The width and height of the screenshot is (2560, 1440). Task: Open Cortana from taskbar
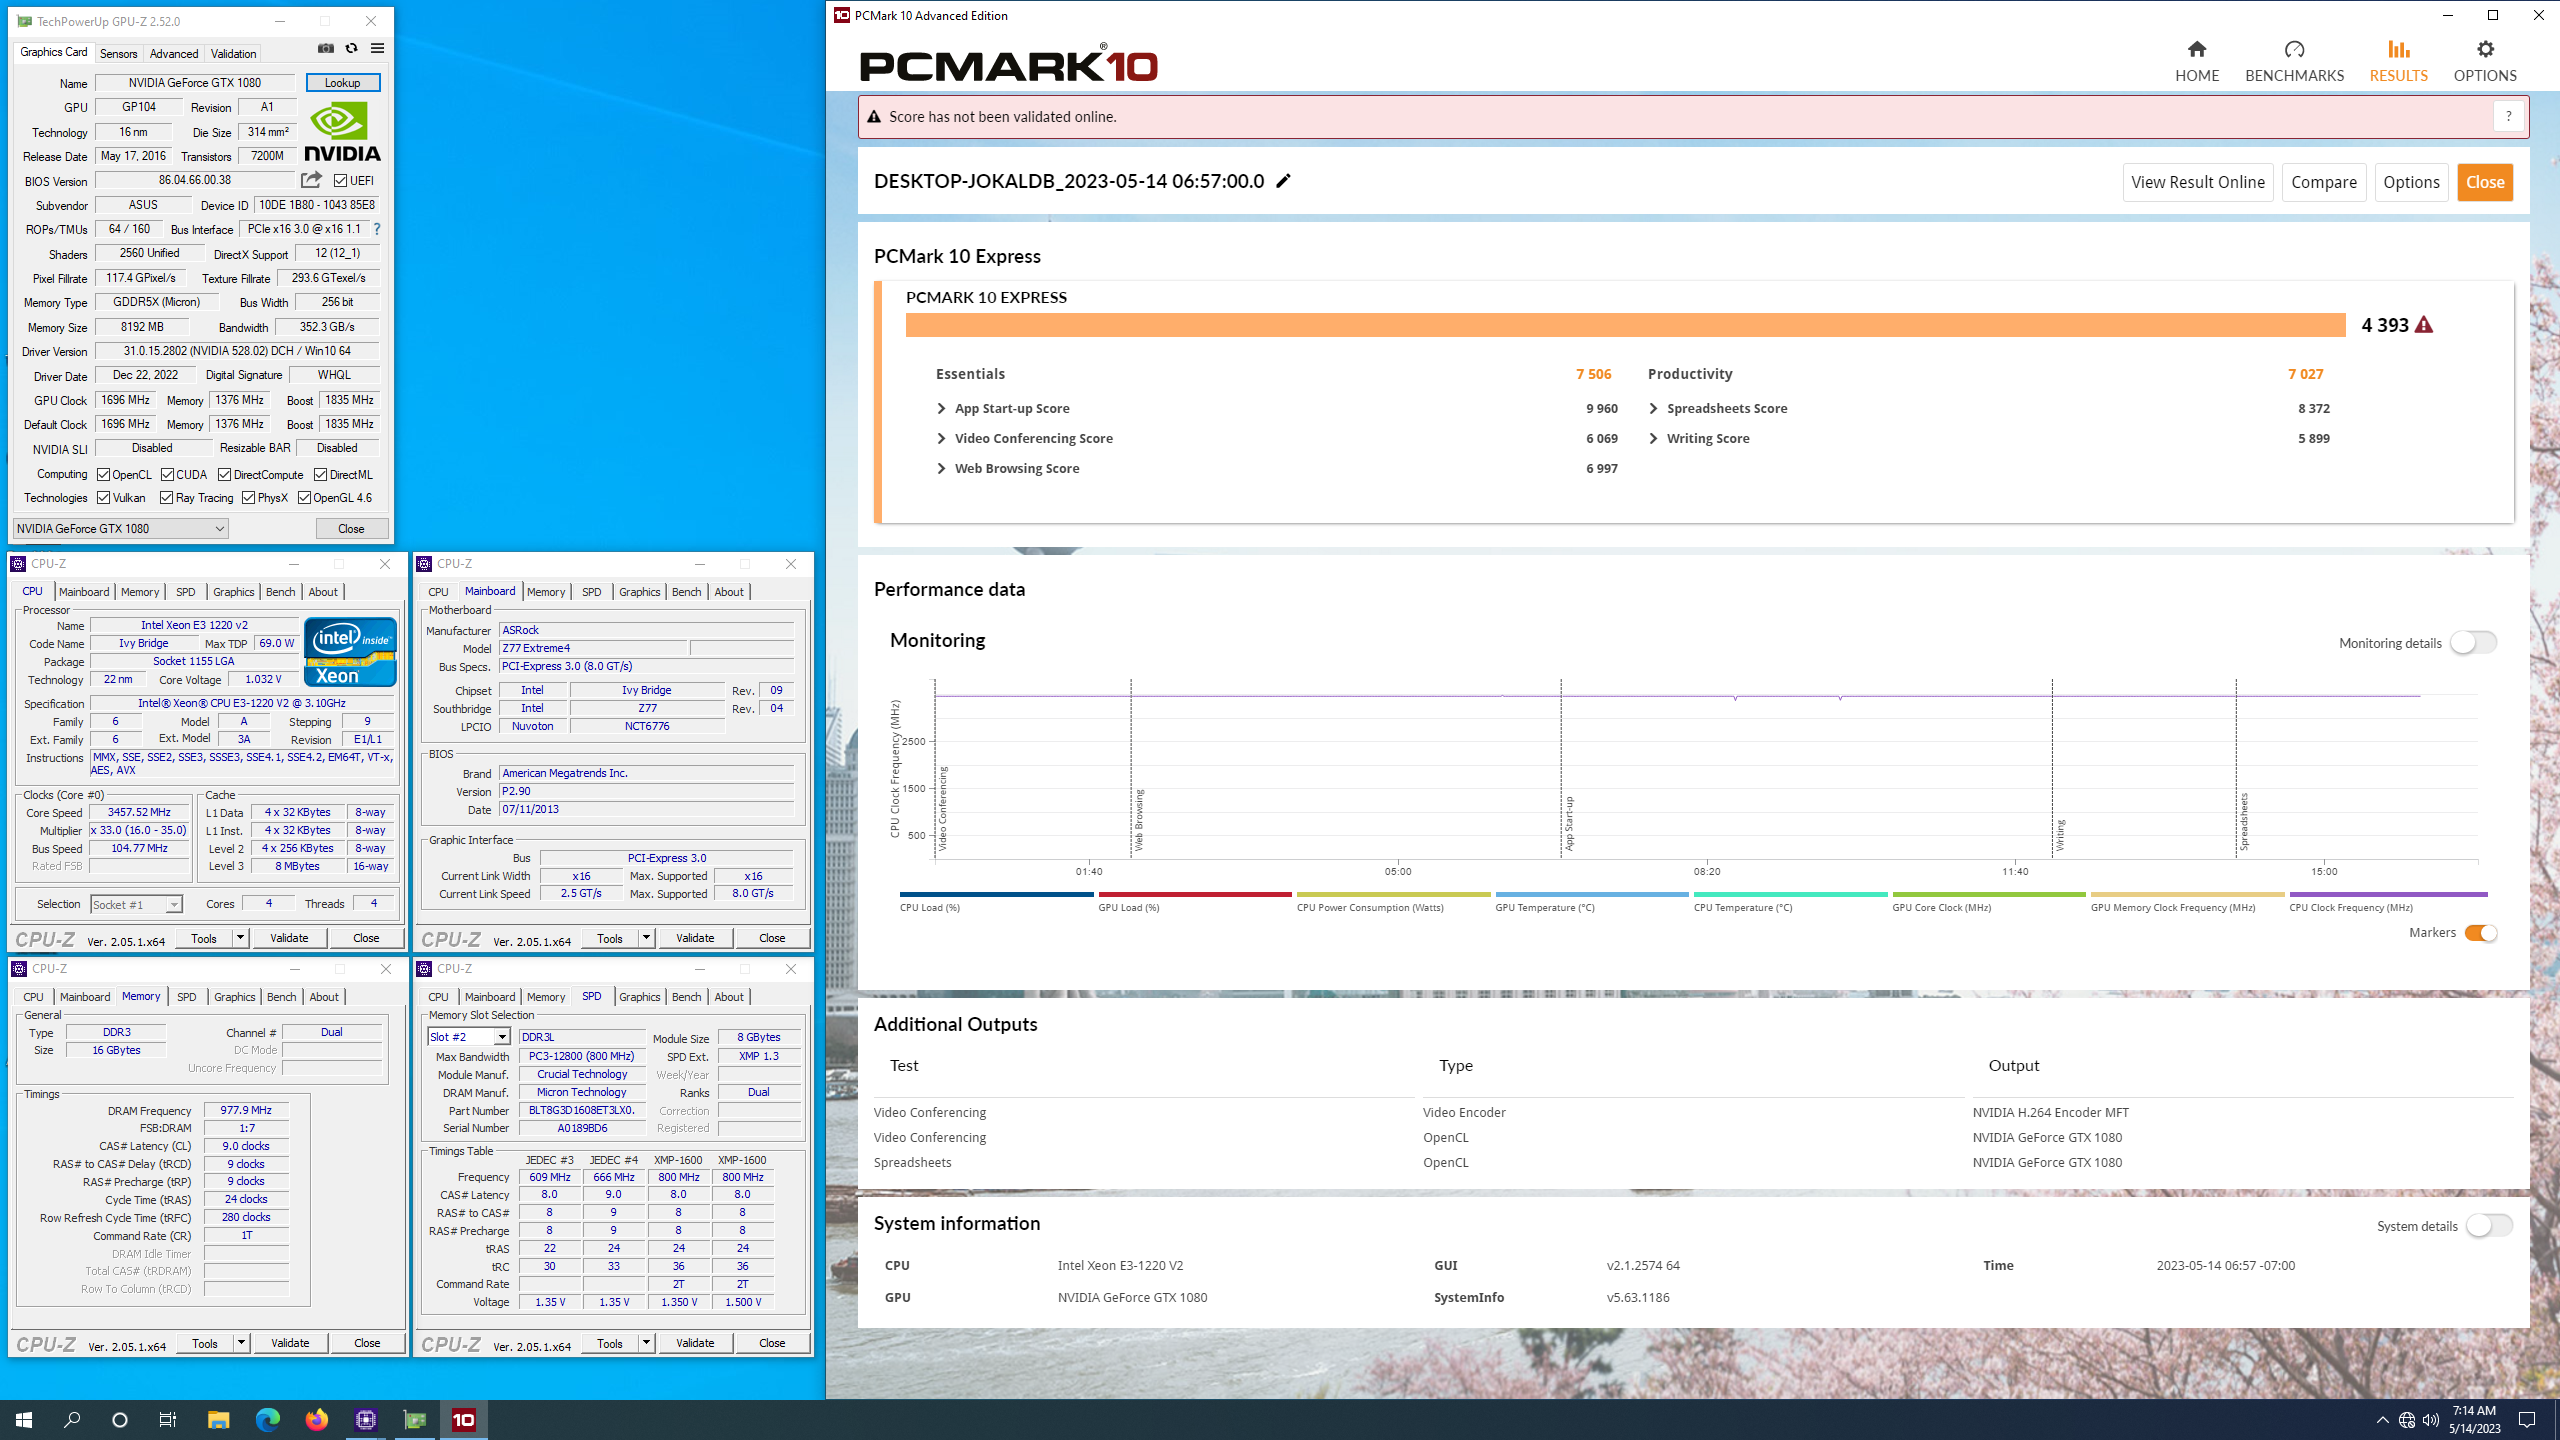point(120,1420)
